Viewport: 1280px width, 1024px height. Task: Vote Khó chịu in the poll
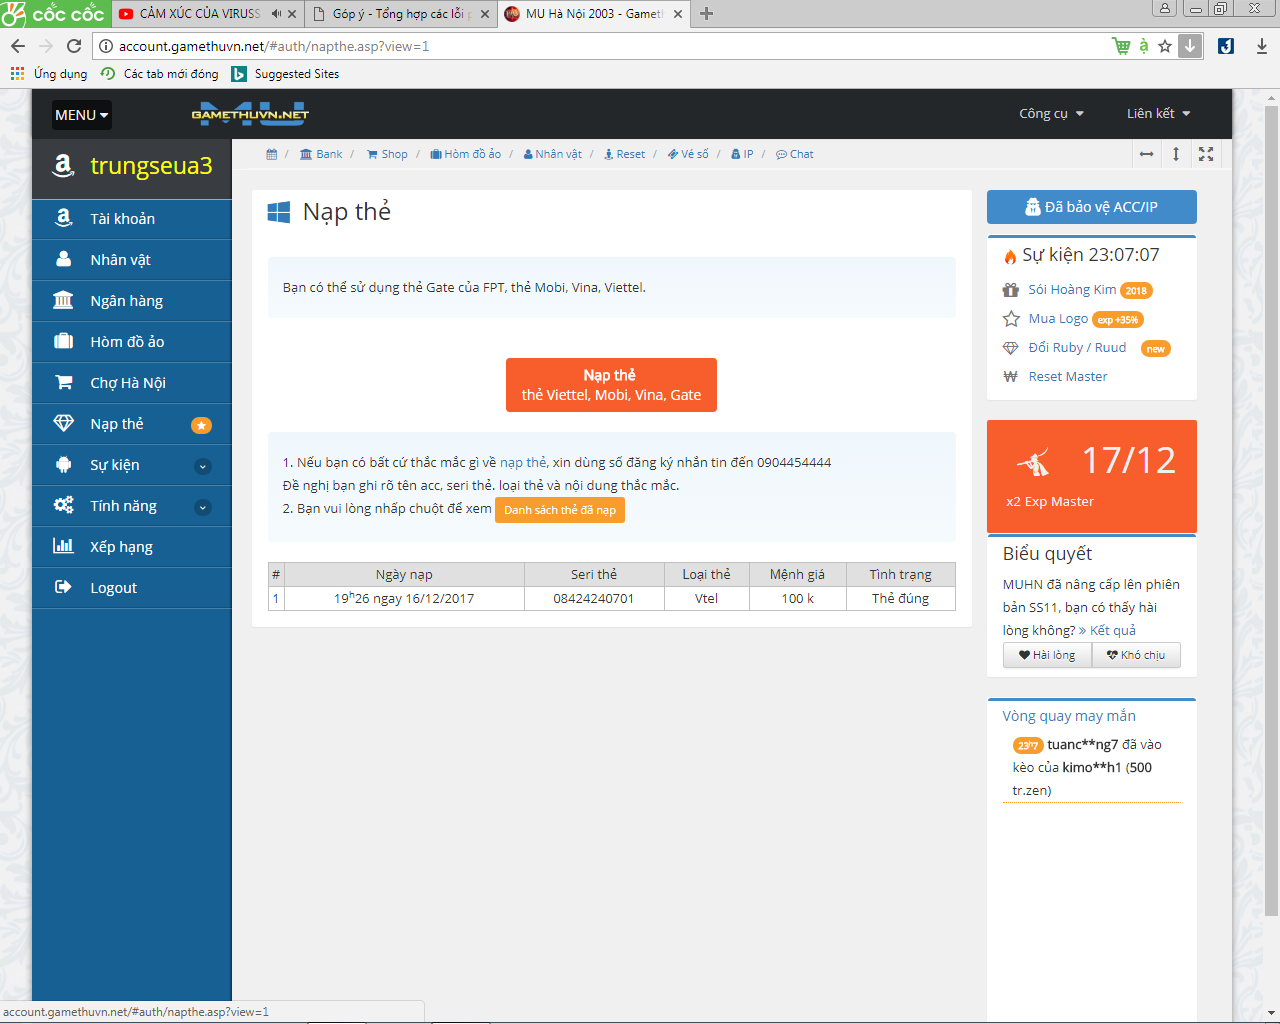1136,655
